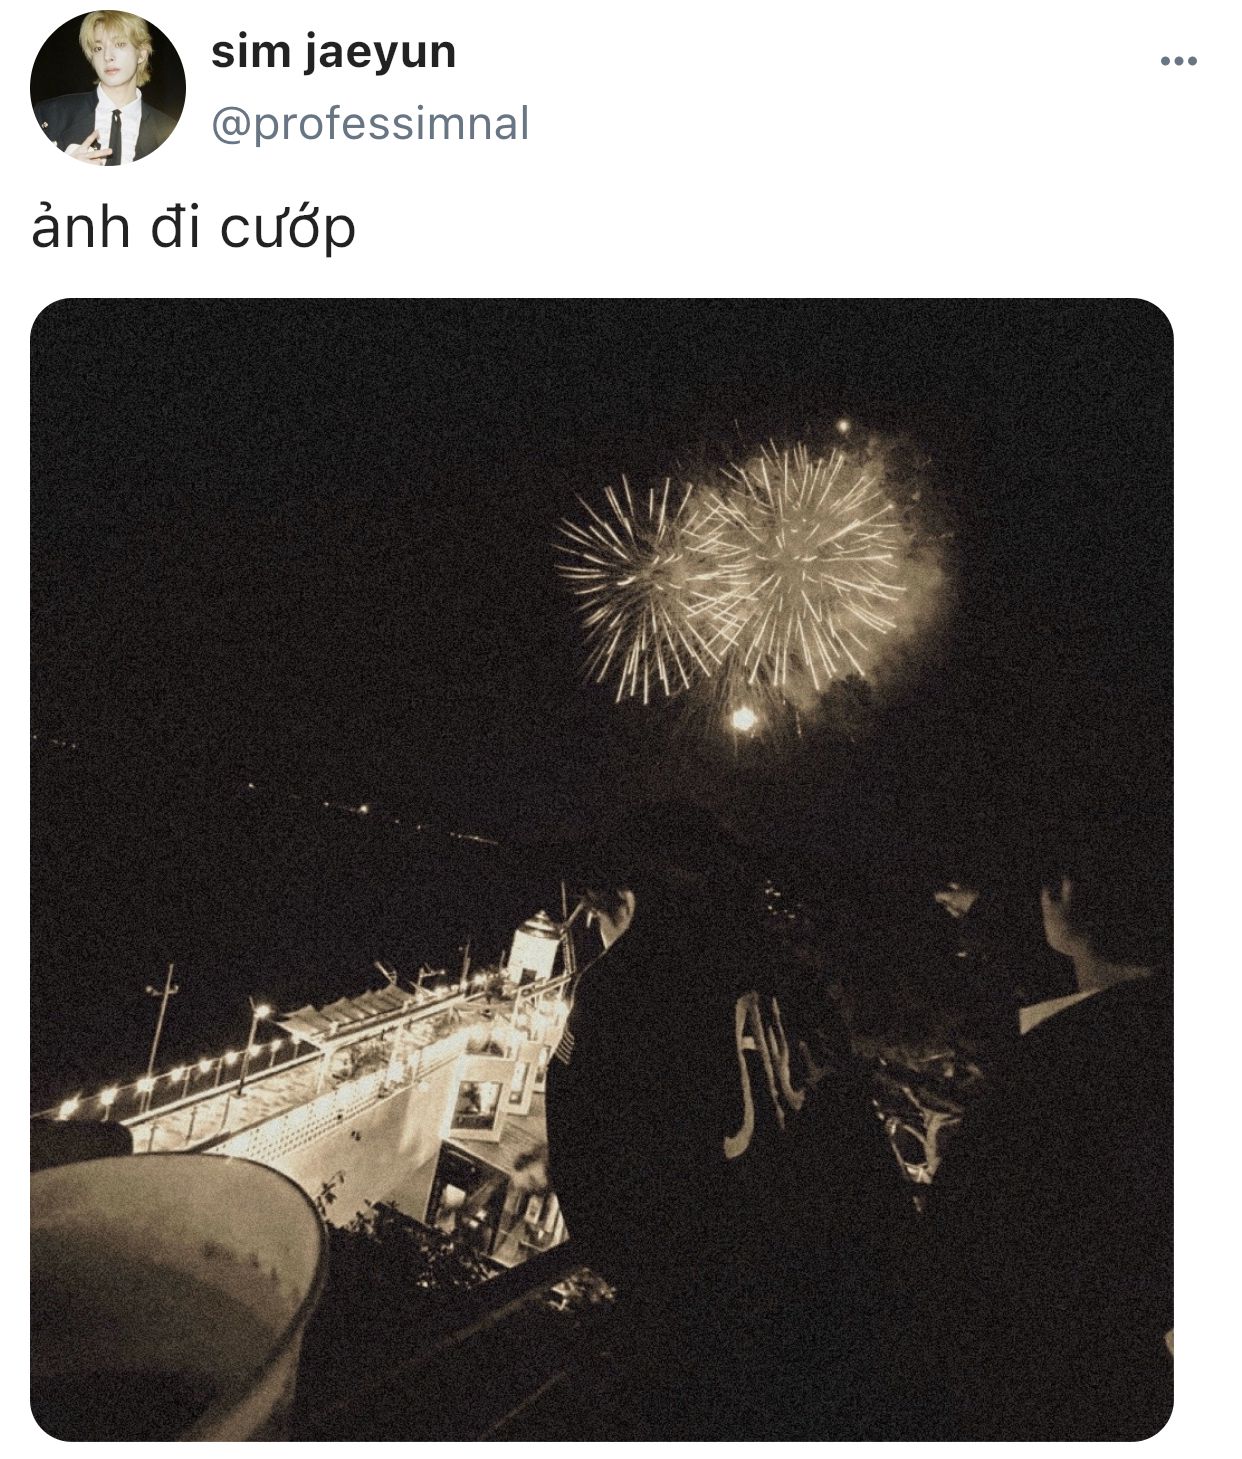Tap the single spark above the fireworks
This screenshot has height=1459, width=1242.
pyautogui.click(x=843, y=427)
